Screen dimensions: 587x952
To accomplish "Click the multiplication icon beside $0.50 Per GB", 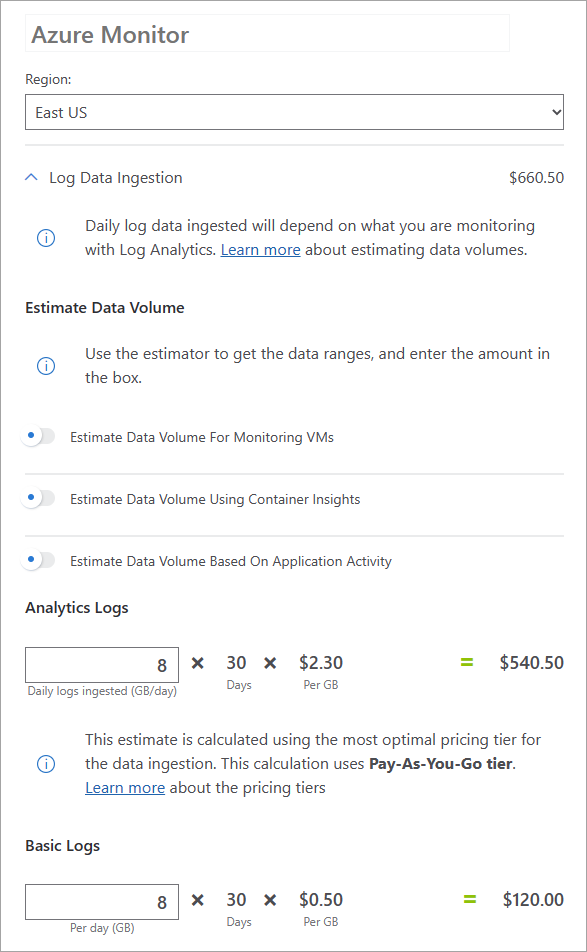I will 269,899.
